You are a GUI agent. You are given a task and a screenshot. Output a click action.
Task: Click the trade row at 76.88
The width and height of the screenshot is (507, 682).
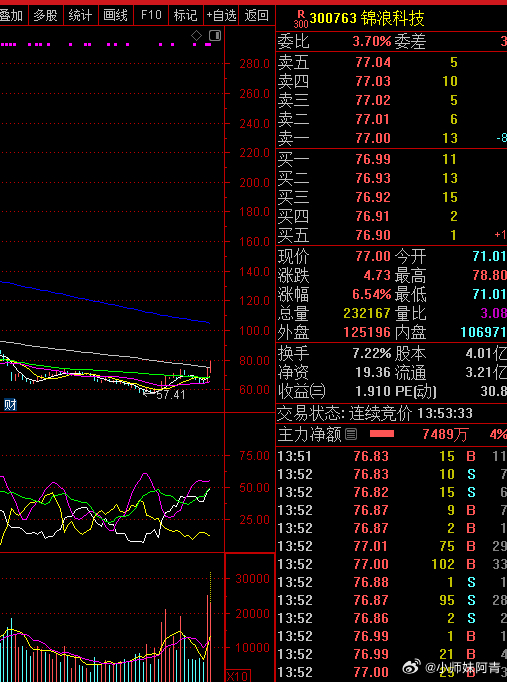[392, 582]
